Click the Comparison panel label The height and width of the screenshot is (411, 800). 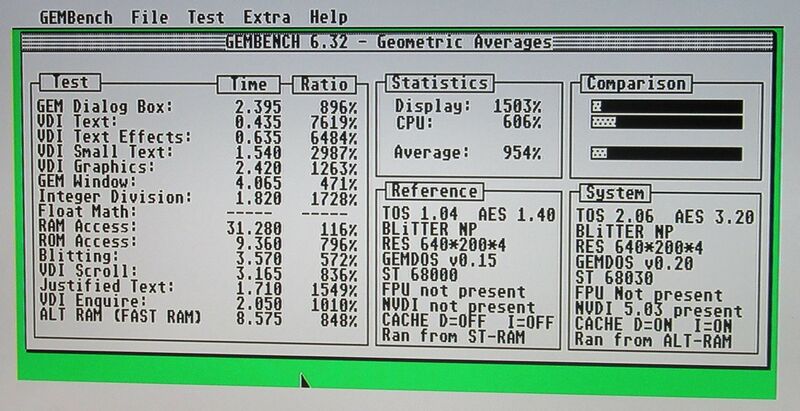(636, 83)
